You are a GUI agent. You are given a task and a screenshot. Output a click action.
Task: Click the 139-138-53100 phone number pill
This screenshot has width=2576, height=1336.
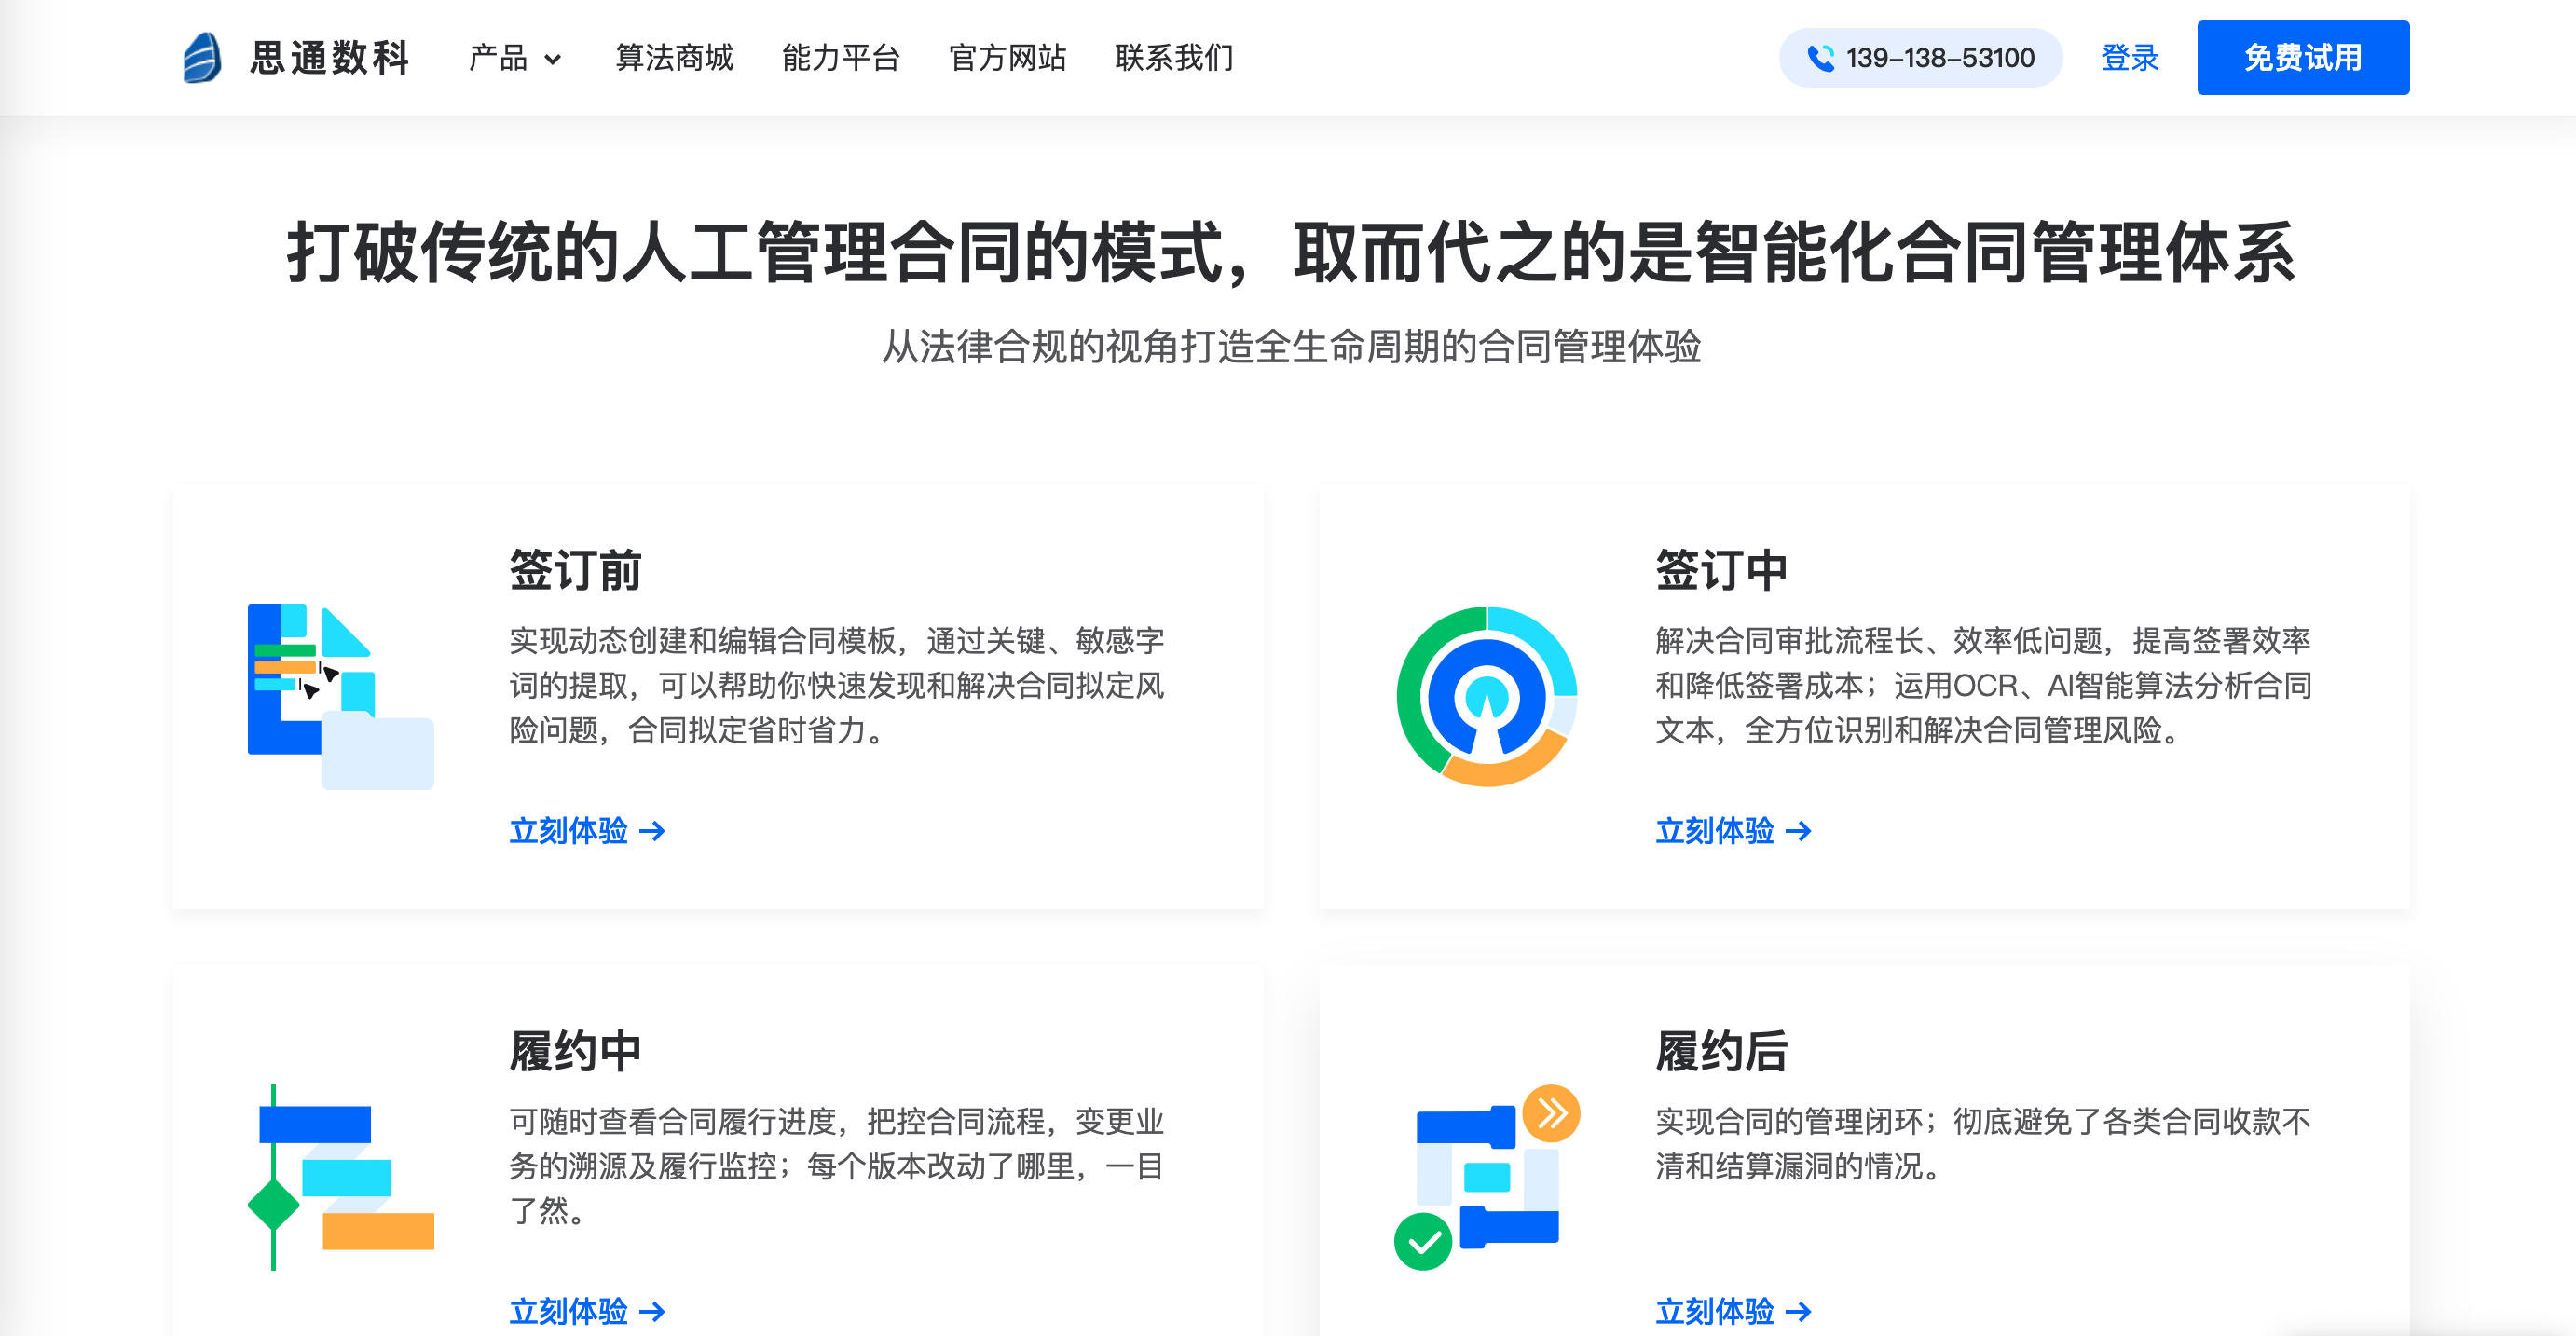[1920, 58]
